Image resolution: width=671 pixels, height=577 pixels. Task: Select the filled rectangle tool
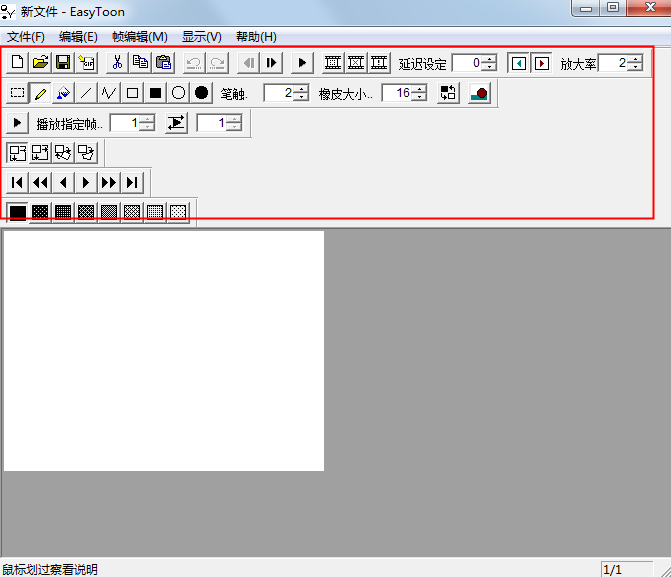[155, 93]
